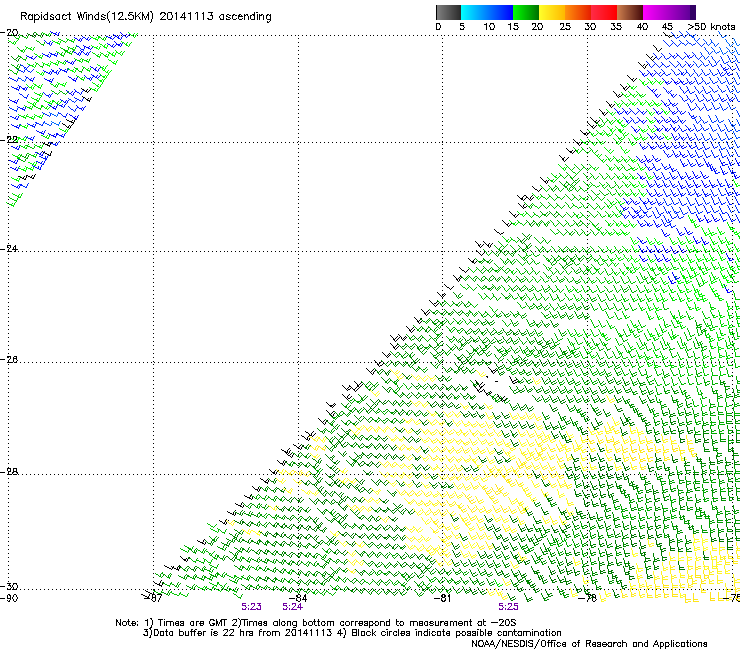Select the '10' legend scale label
This screenshot has width=740, height=650.
pos(489,27)
